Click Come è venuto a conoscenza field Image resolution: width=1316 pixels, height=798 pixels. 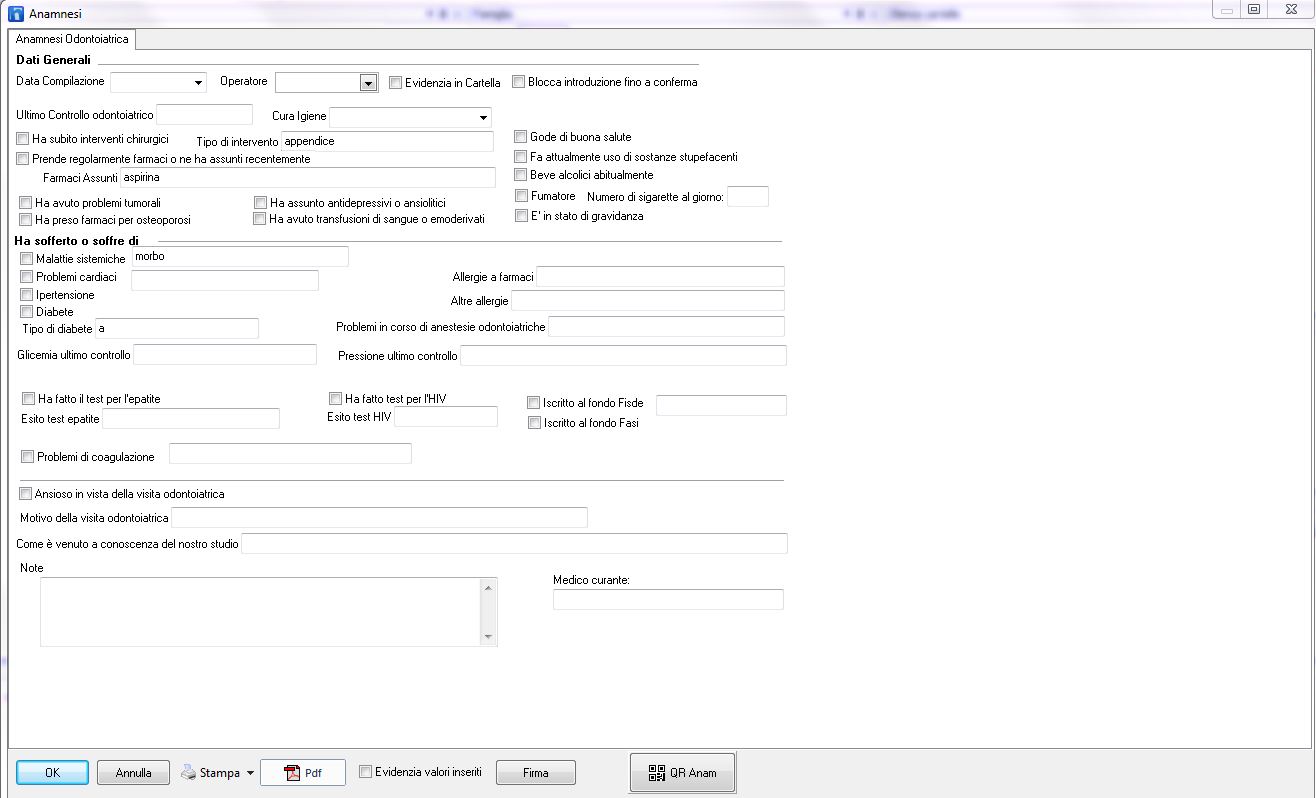pos(515,543)
